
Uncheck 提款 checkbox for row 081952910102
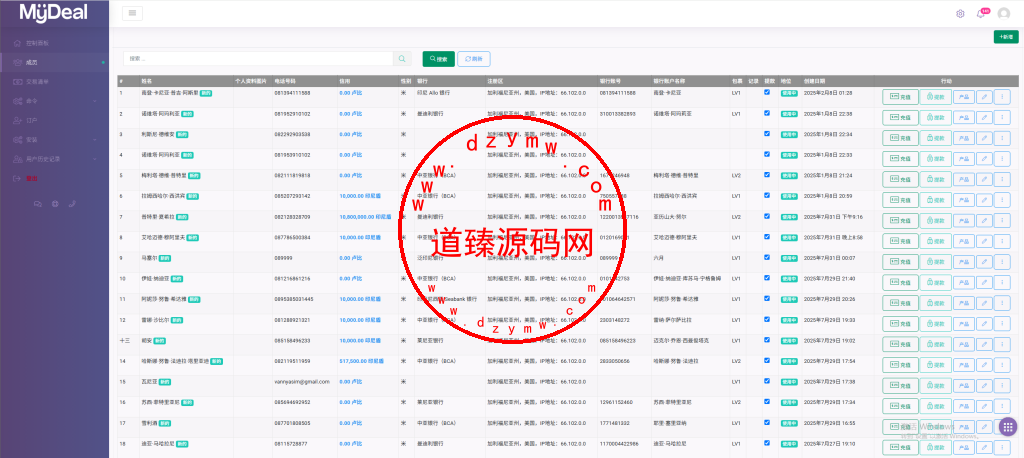(x=767, y=113)
